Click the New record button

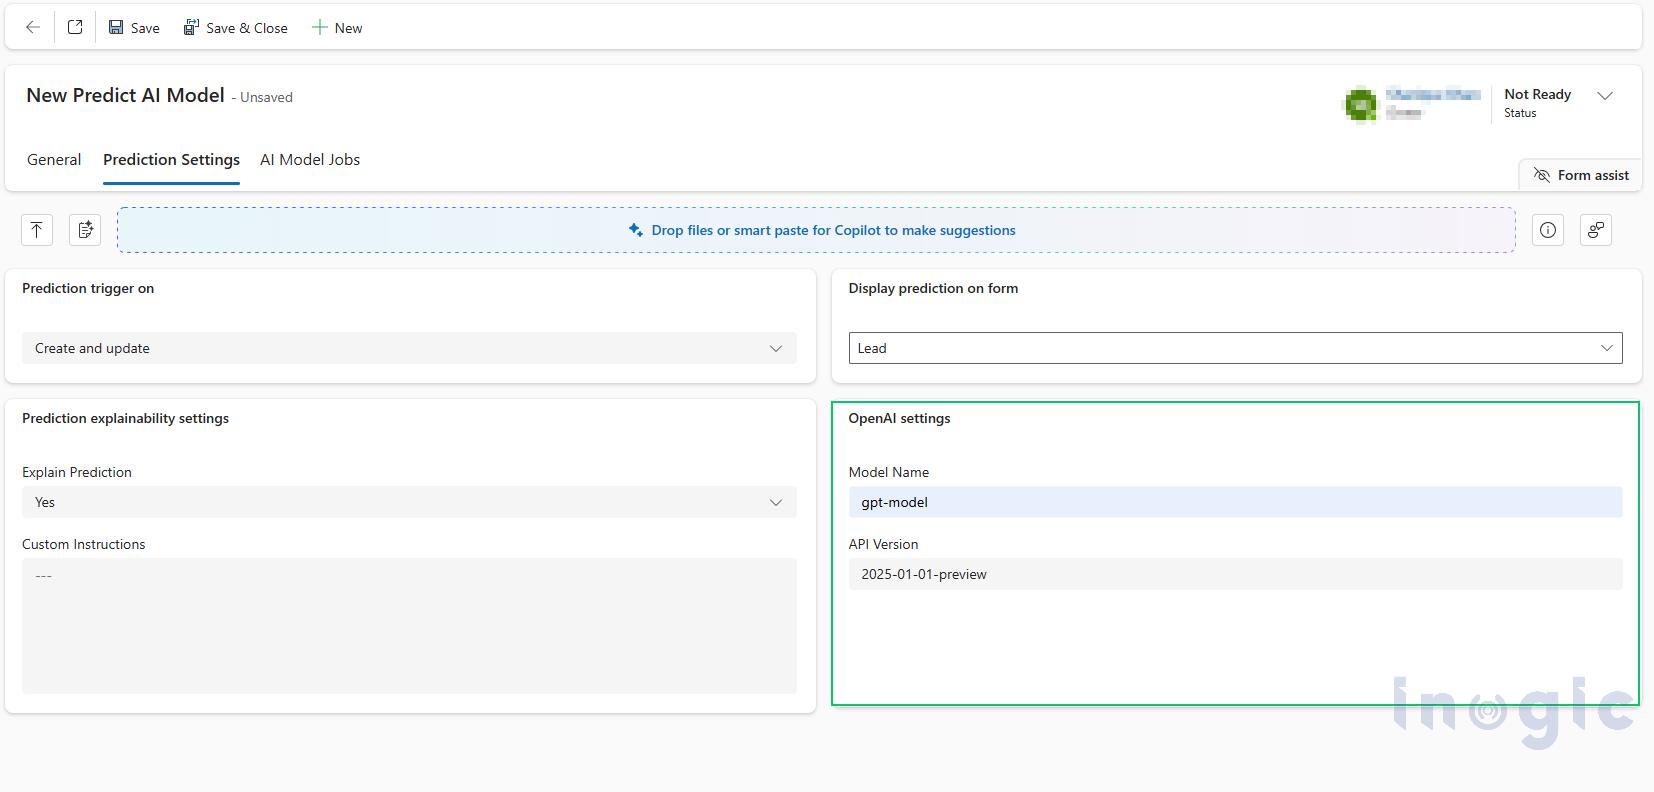click(x=337, y=28)
